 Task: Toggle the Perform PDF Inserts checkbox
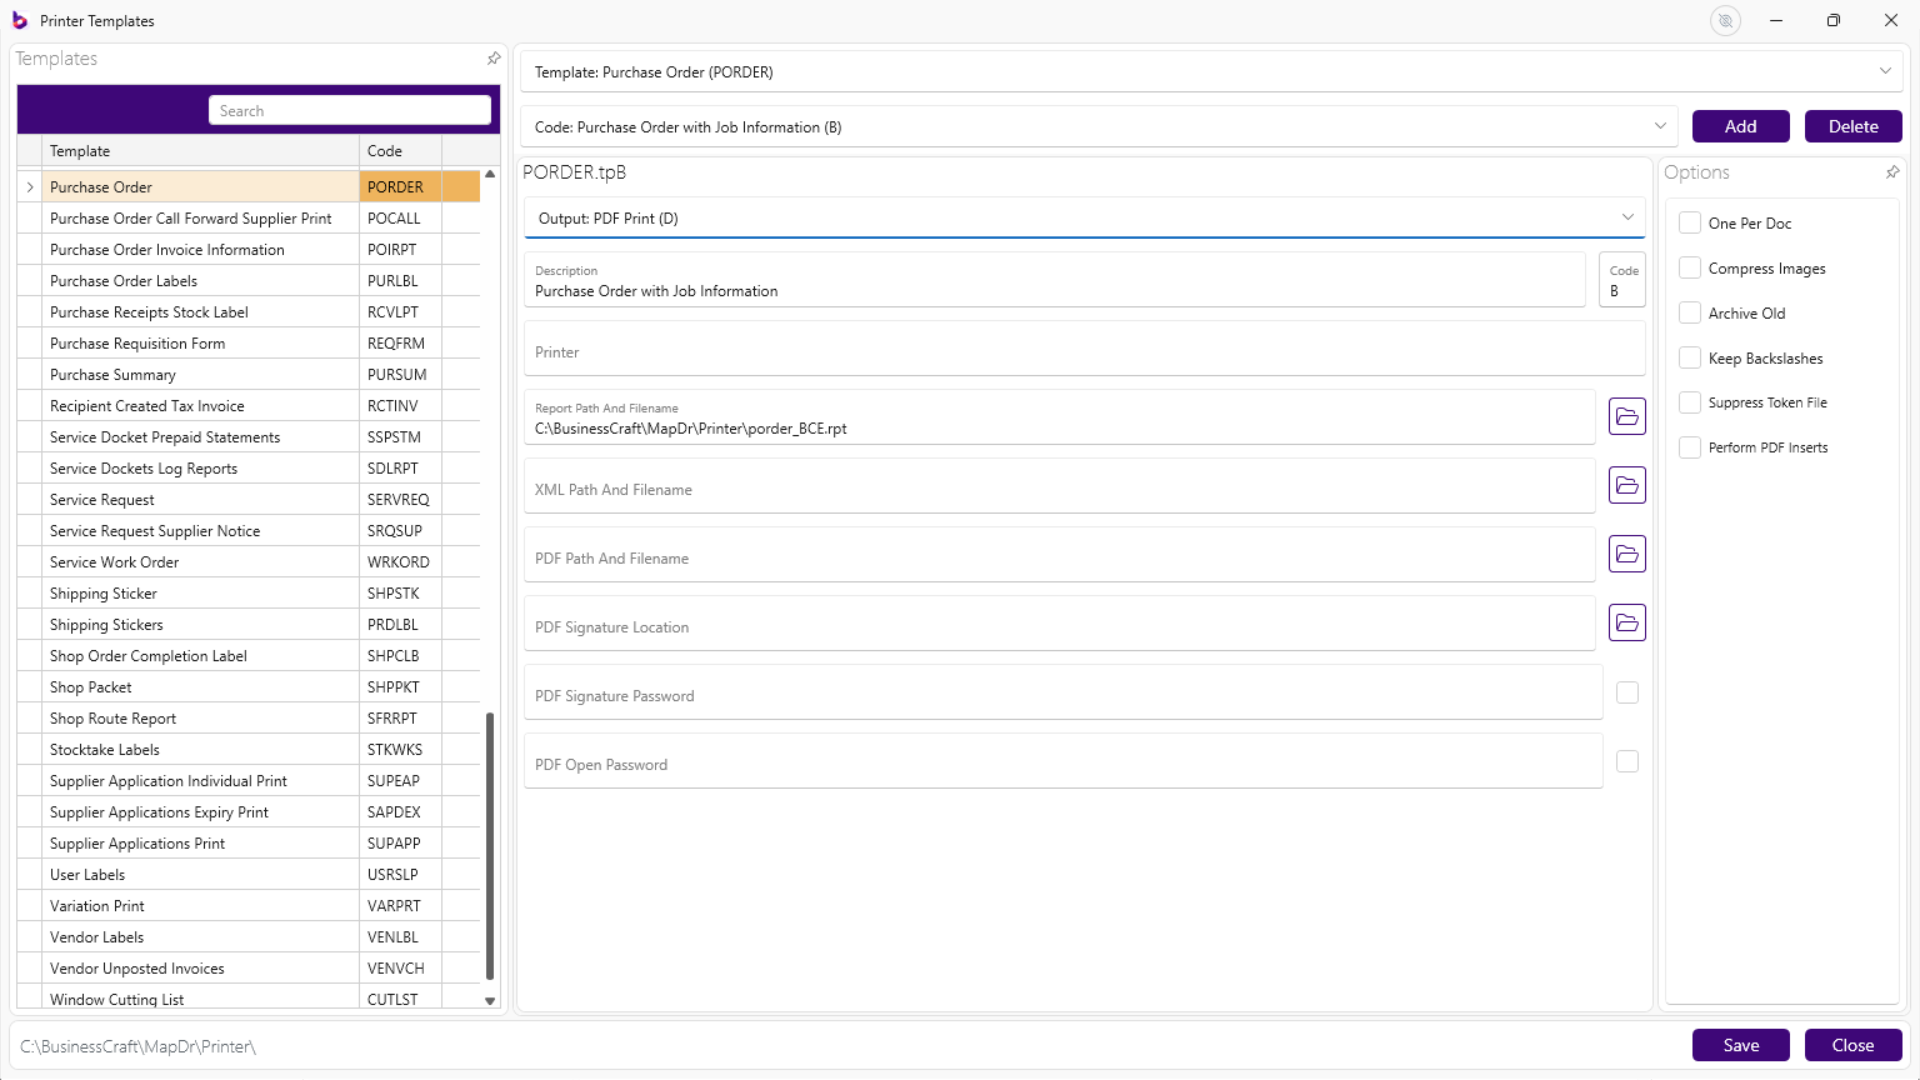click(x=1689, y=447)
